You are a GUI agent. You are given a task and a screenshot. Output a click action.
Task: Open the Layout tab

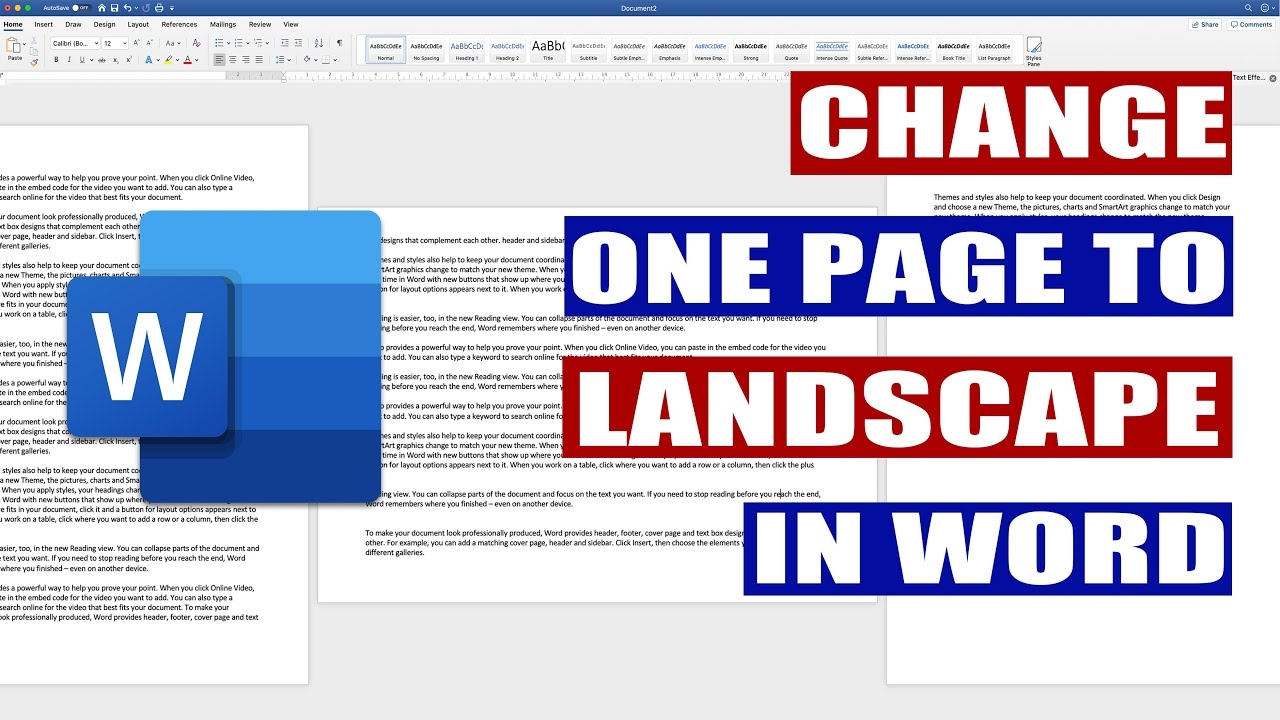click(138, 24)
